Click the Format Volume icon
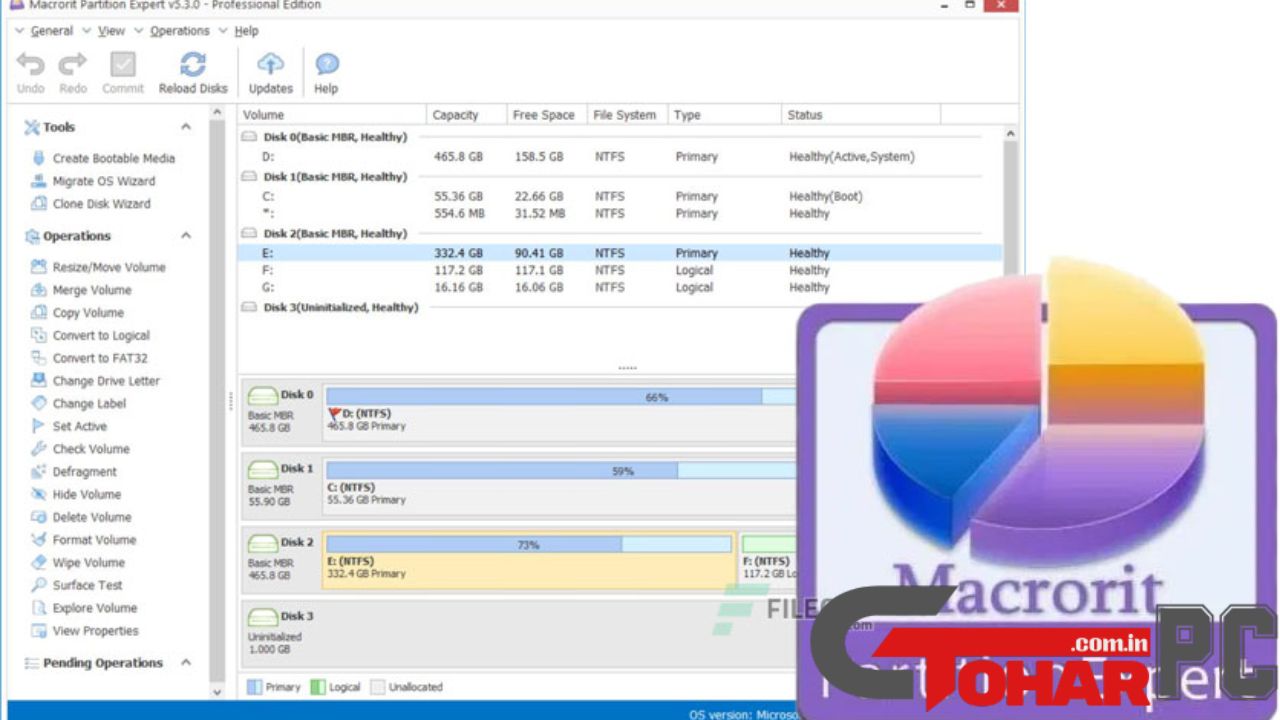The image size is (1280, 720). [x=39, y=540]
